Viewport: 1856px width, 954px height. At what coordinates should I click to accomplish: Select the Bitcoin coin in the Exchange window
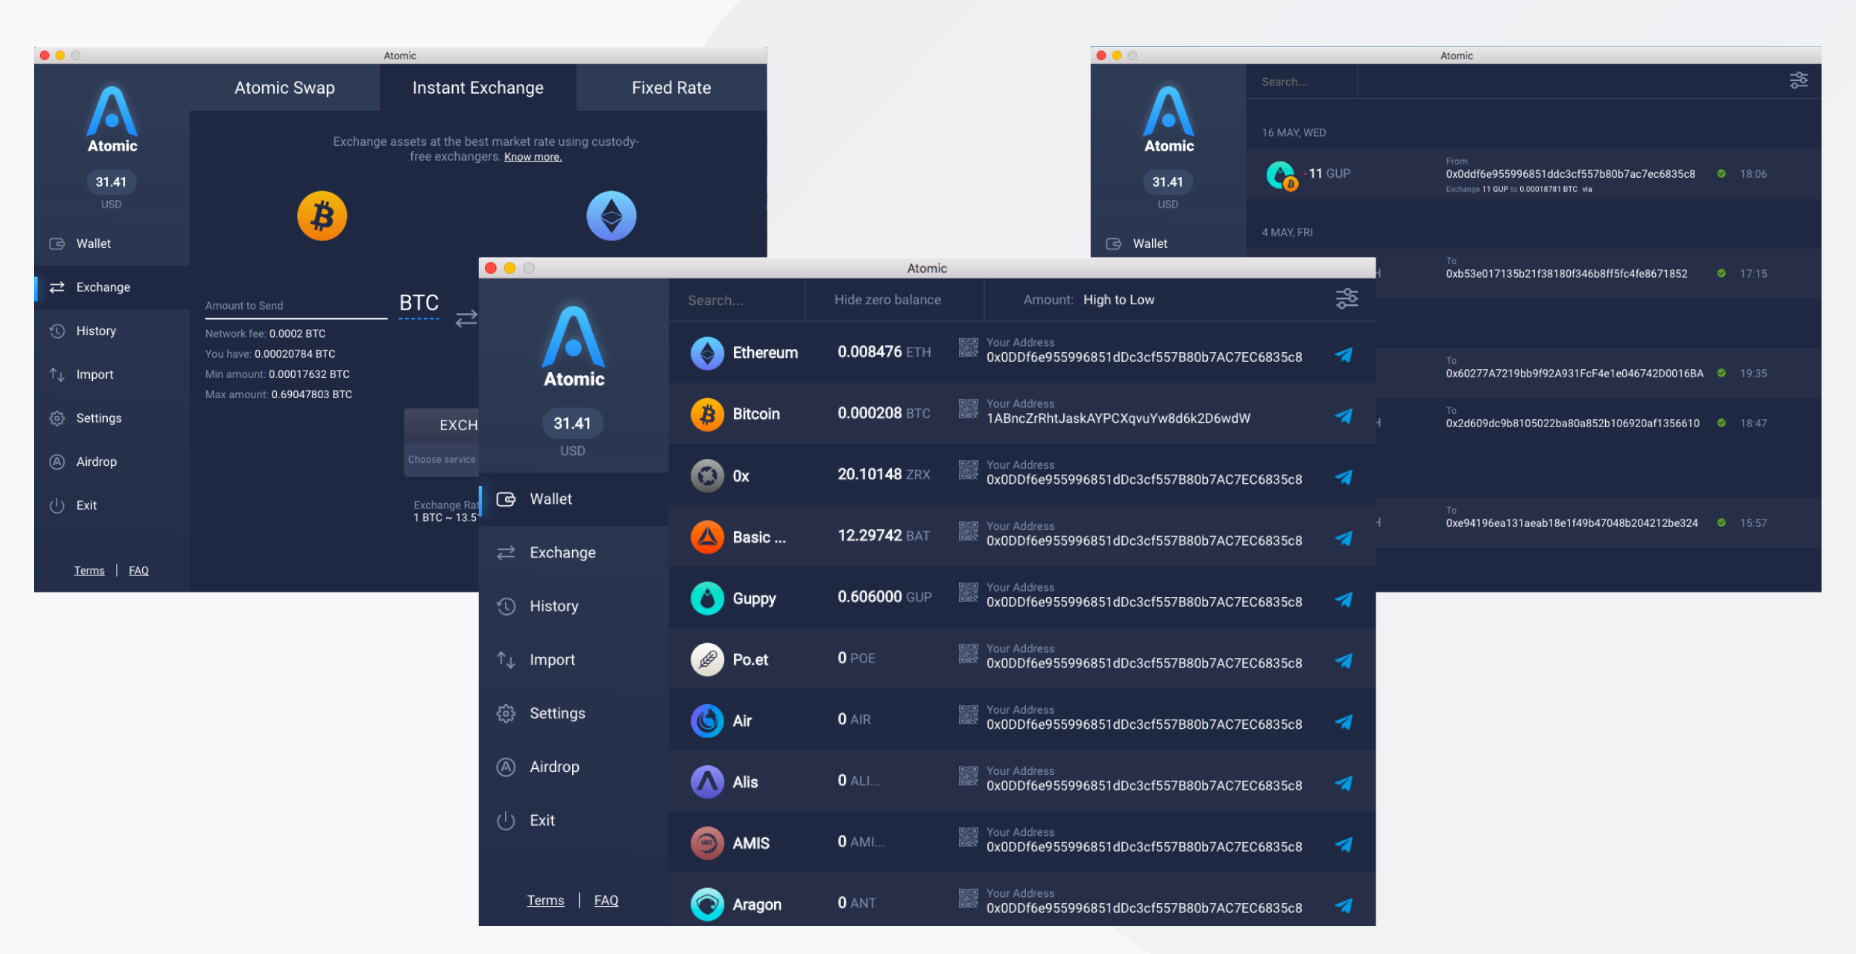[322, 216]
